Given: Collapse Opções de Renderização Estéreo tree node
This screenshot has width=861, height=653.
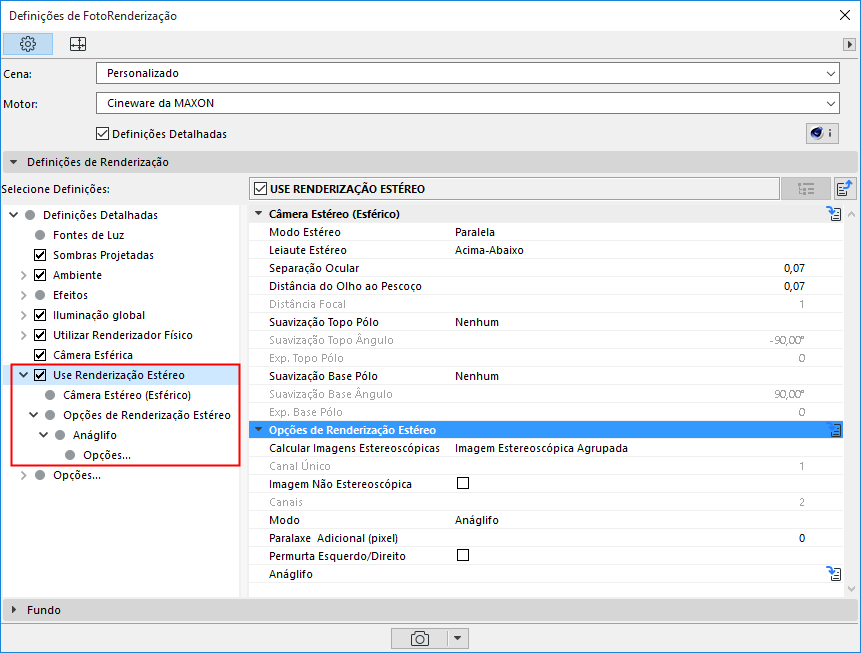Looking at the screenshot, I should 33,415.
